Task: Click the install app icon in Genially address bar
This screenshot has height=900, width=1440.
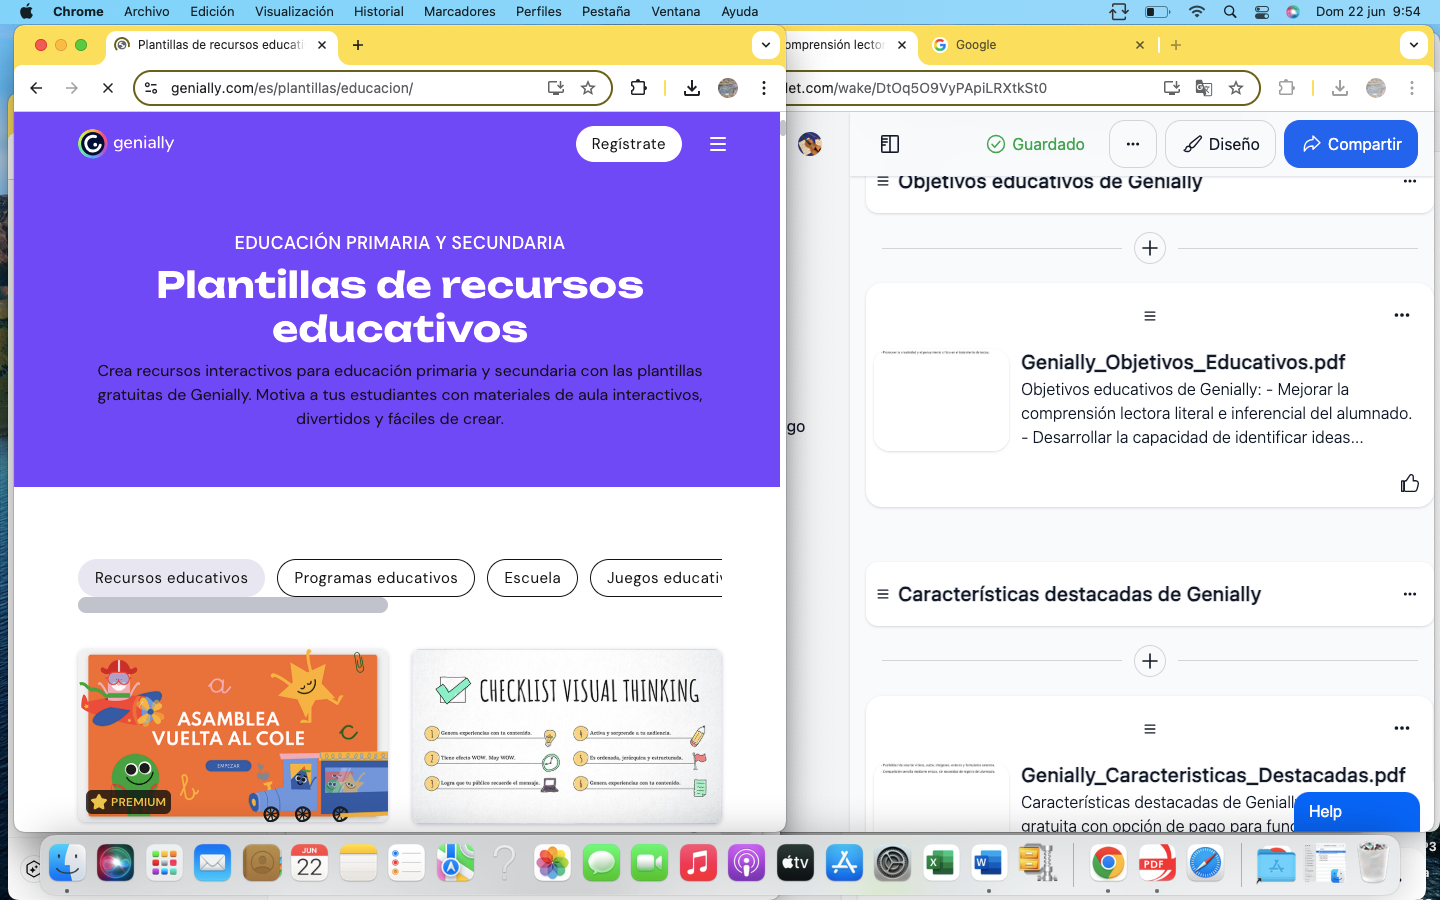Action: [x=556, y=88]
